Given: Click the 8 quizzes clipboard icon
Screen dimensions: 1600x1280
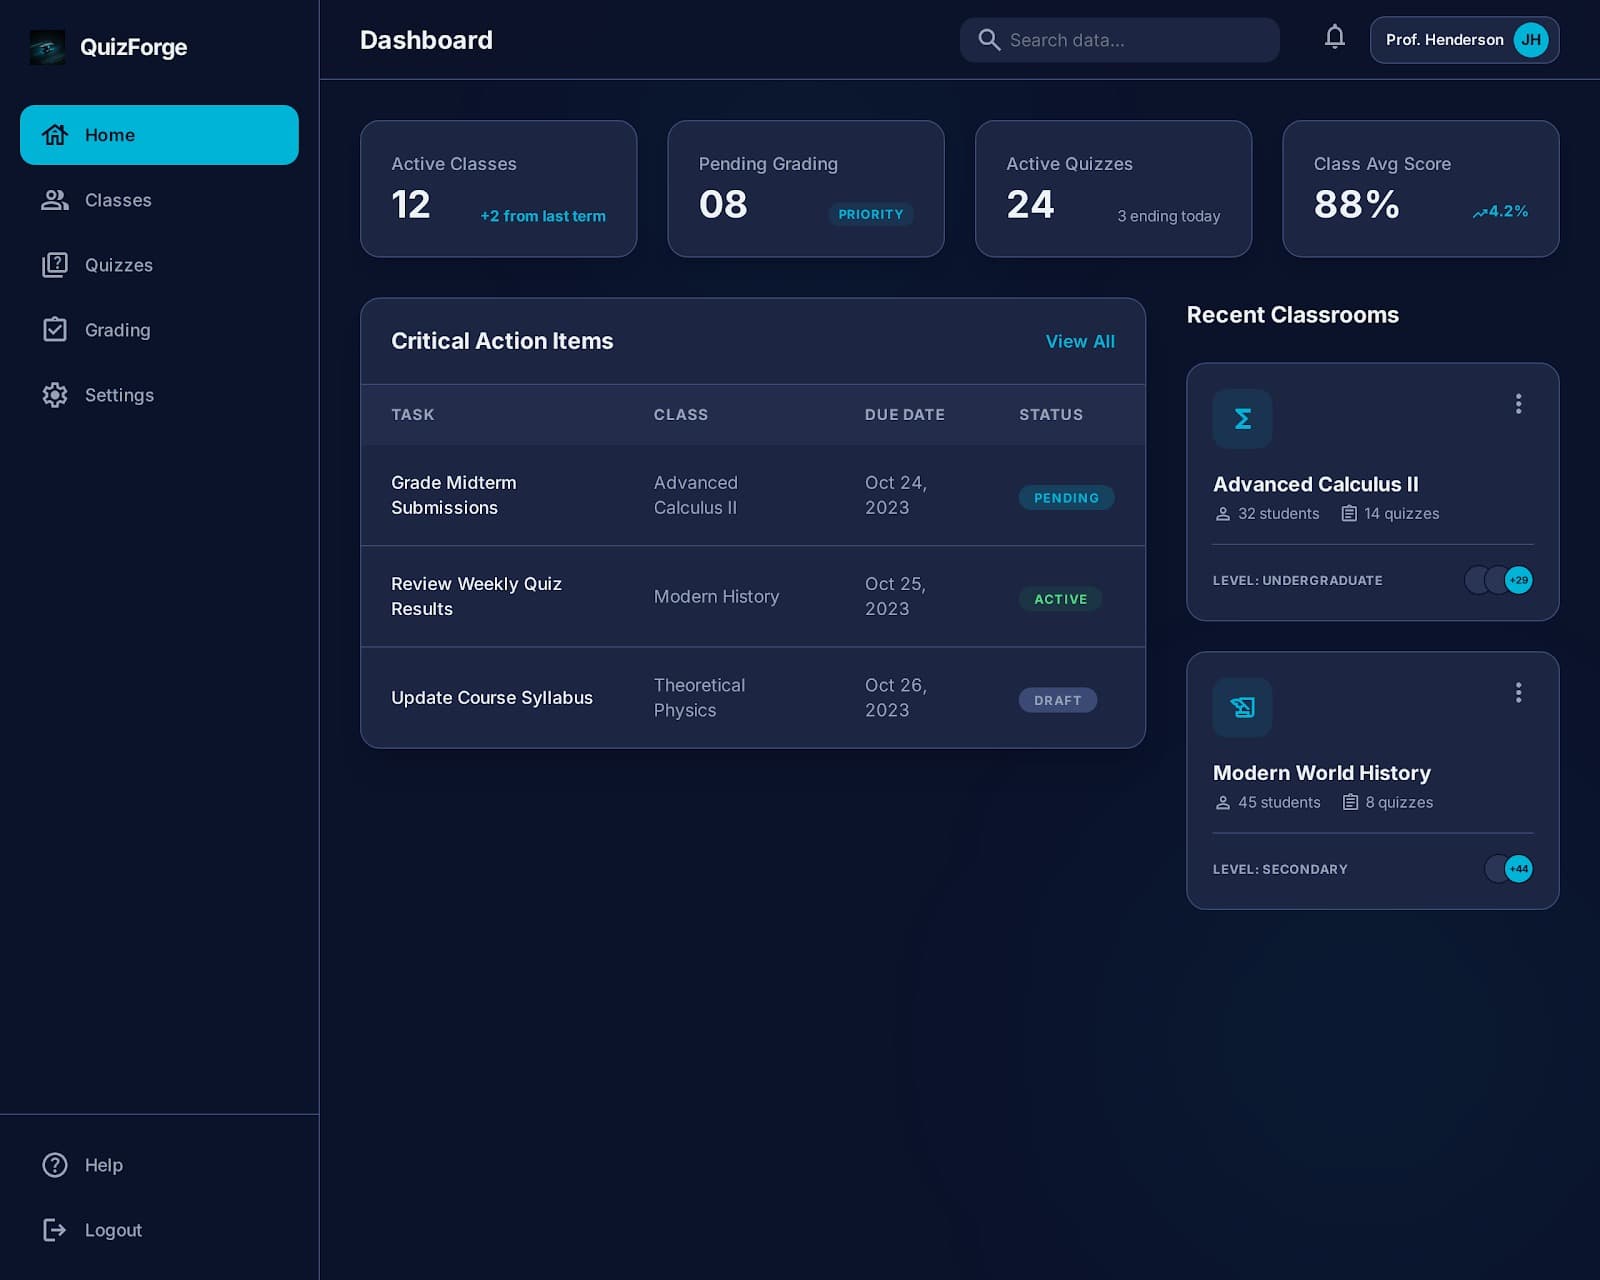Looking at the screenshot, I should pyautogui.click(x=1350, y=803).
